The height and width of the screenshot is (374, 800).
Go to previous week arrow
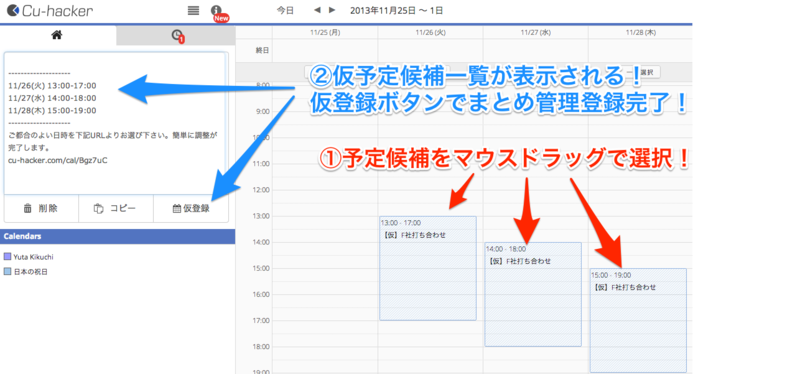coord(317,10)
